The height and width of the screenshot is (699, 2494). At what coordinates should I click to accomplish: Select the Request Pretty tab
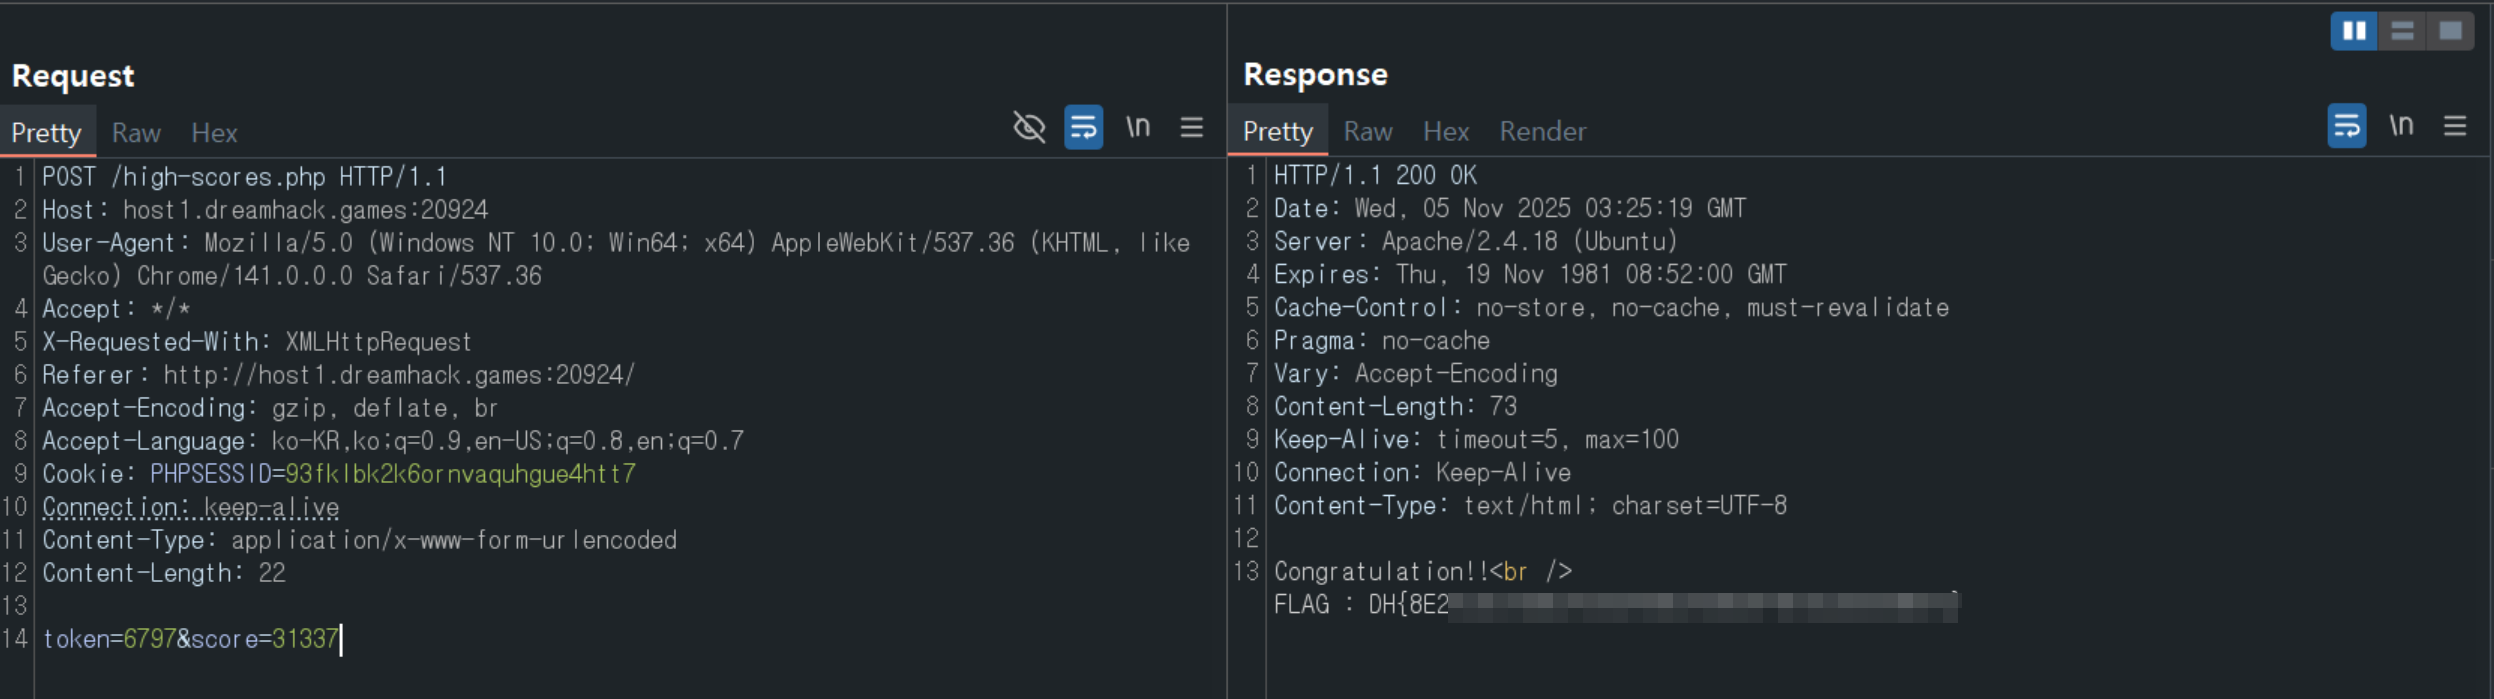(x=46, y=133)
